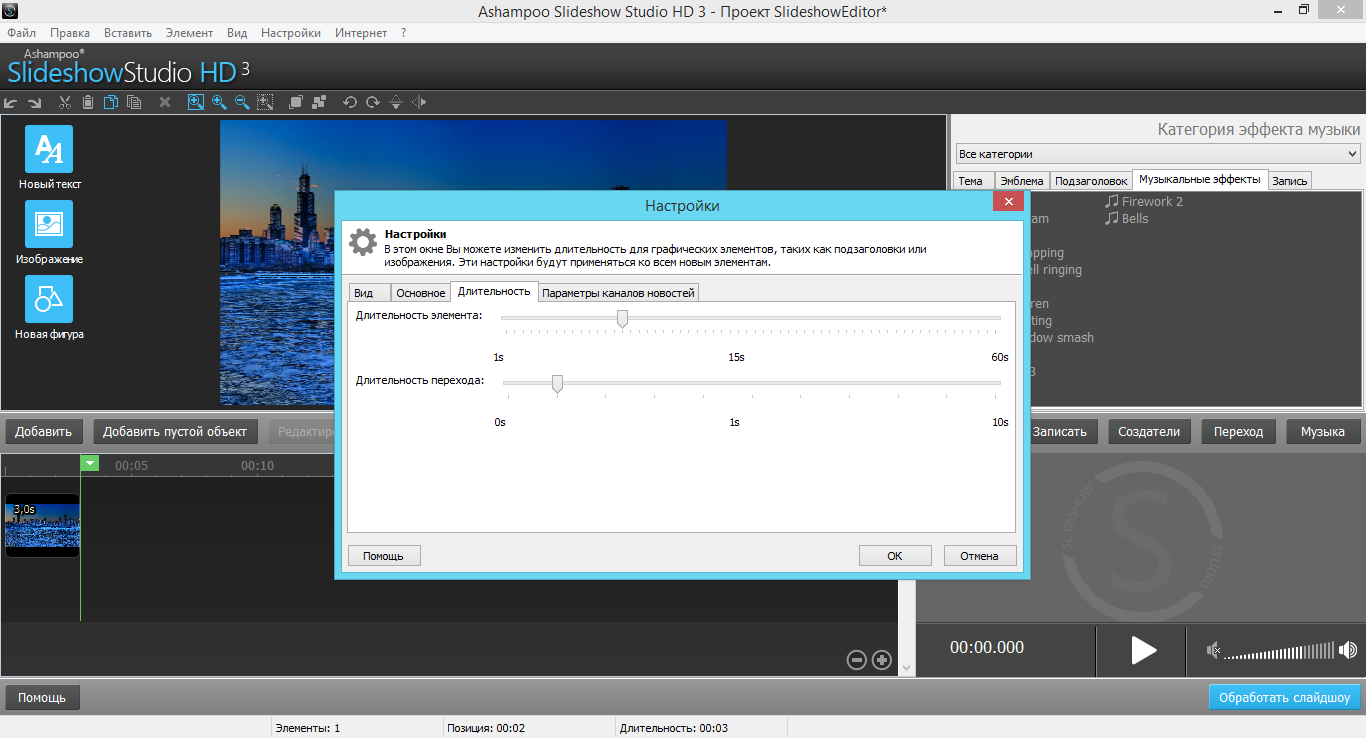
Task: Click the OK button in settings dialog
Action: pos(895,556)
